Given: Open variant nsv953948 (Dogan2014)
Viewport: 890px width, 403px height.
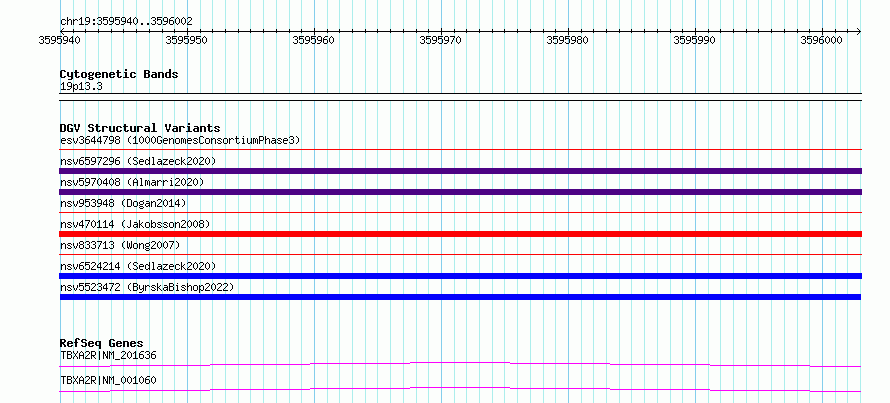Looking at the screenshot, I should click(x=123, y=203).
